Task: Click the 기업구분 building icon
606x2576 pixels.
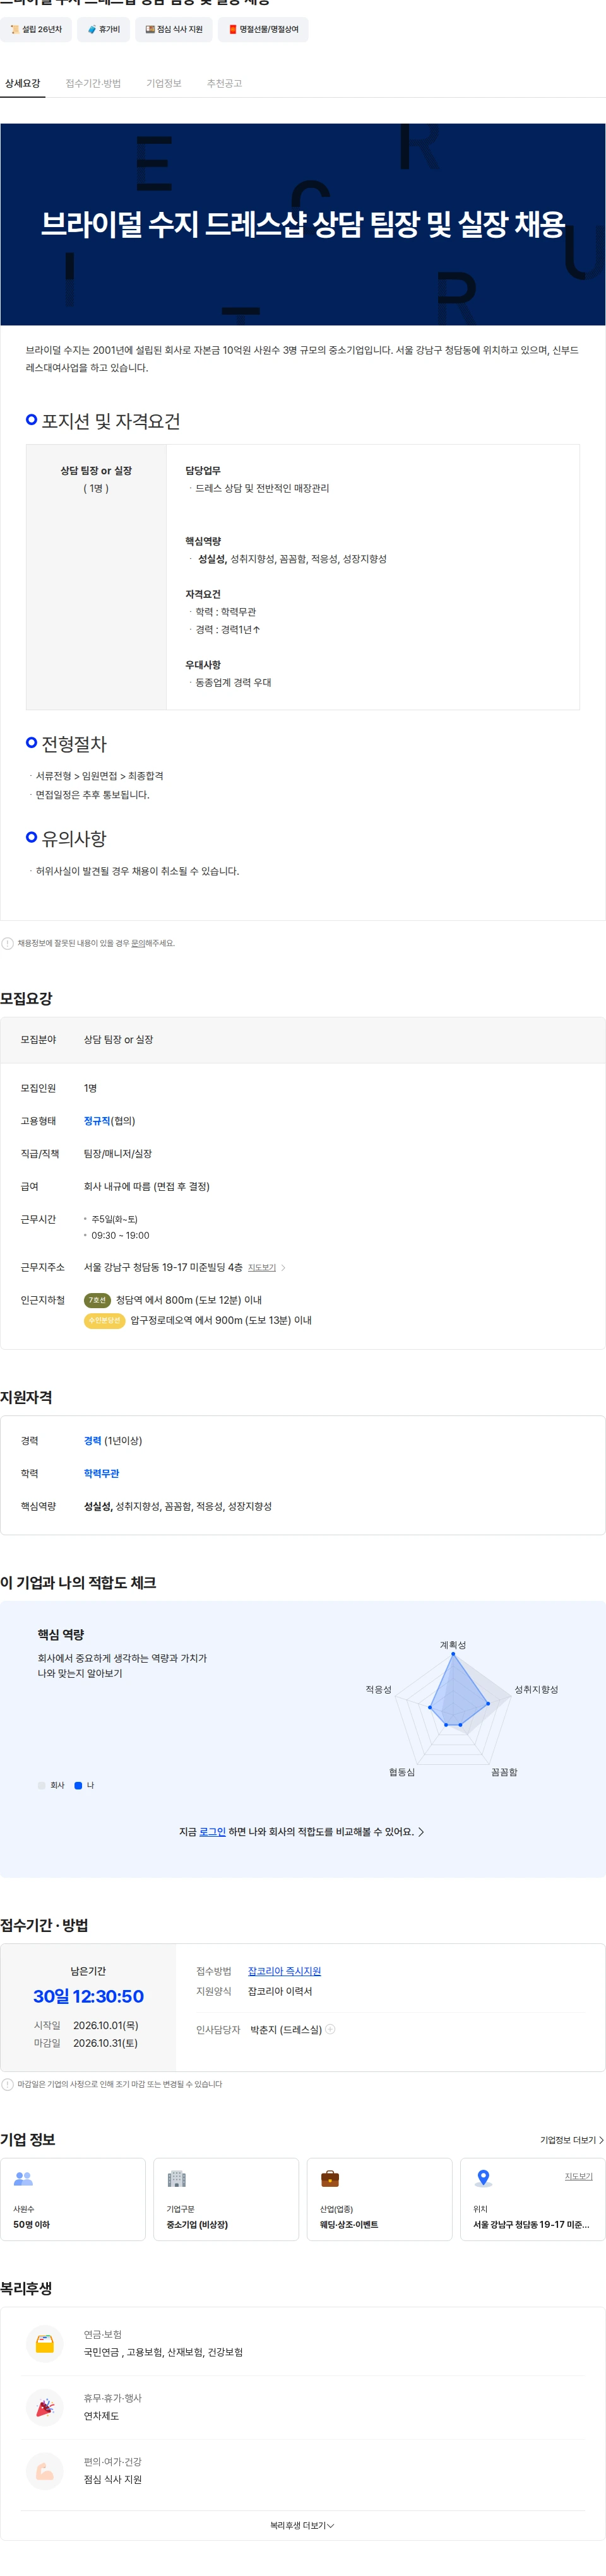Action: 177,2178
